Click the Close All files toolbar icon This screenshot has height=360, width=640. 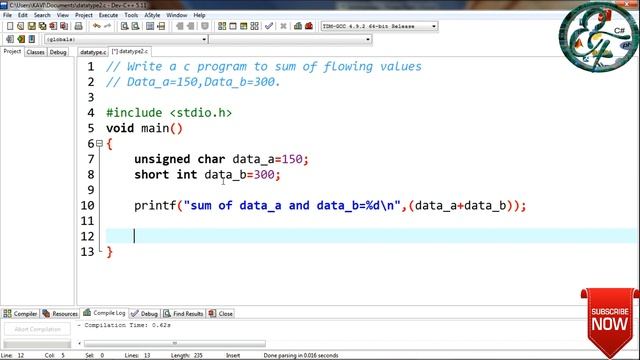(x=64, y=26)
